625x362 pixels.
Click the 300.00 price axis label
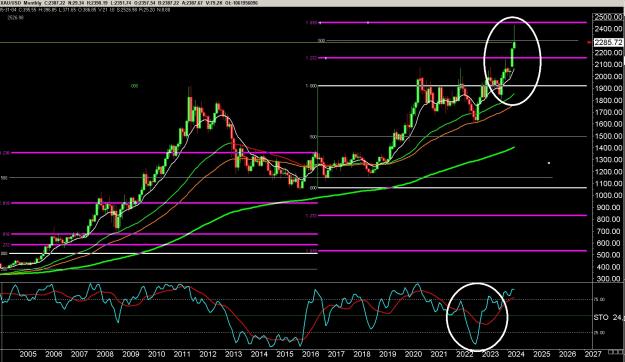click(x=610, y=279)
